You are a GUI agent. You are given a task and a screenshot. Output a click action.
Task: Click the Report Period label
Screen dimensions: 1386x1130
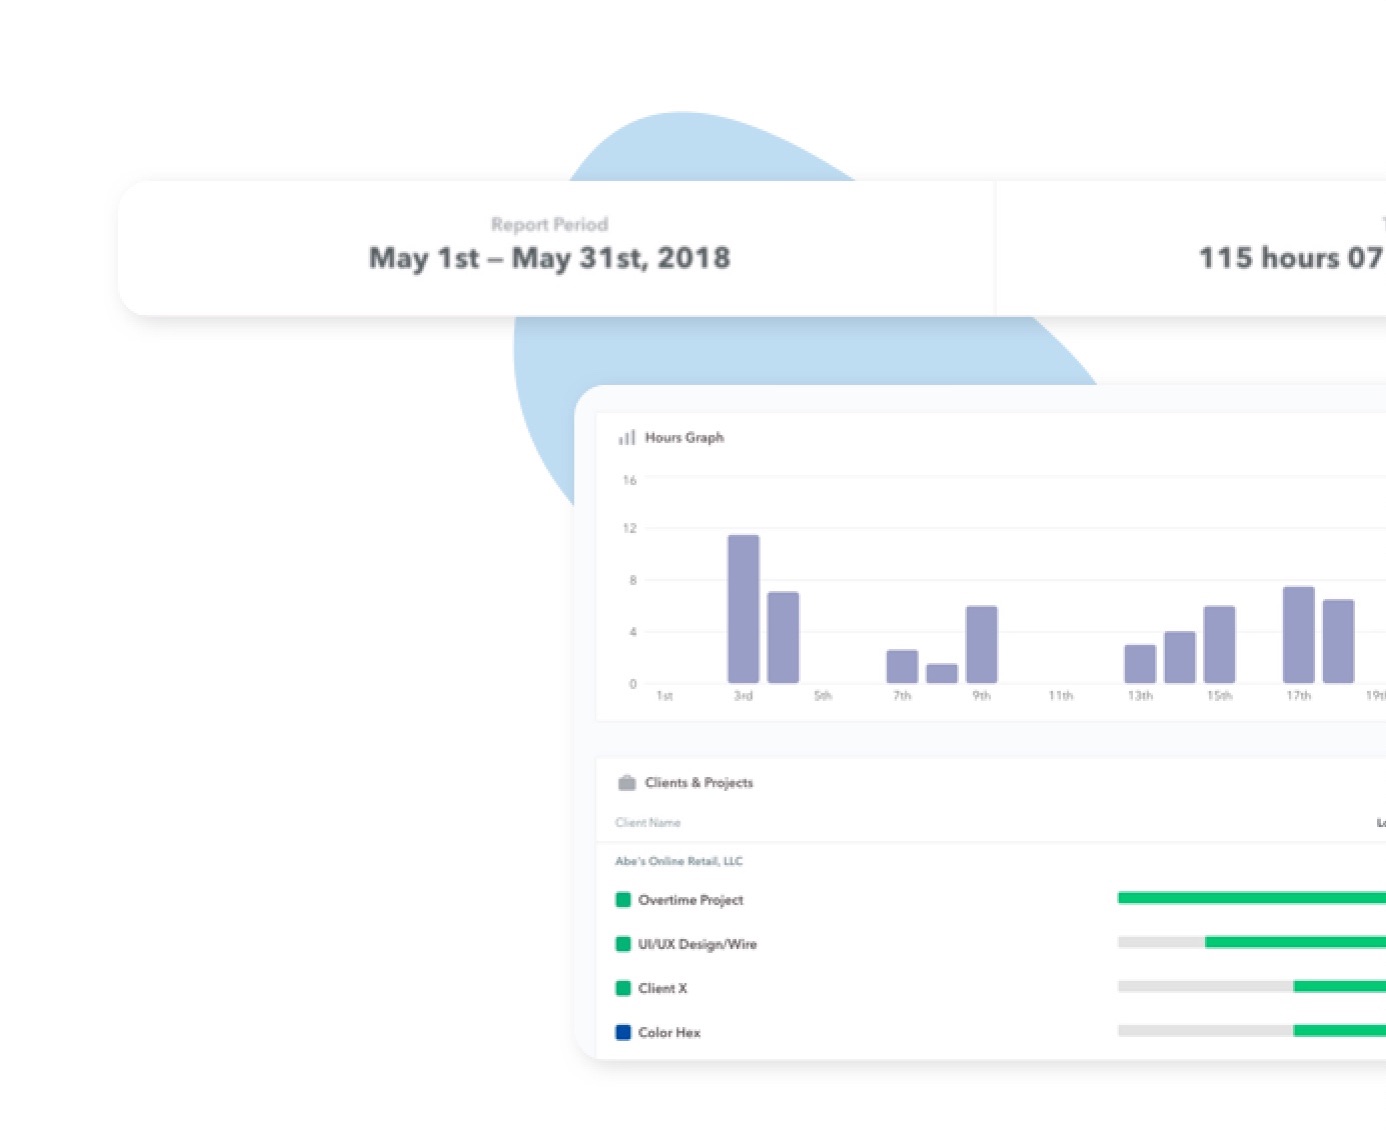(549, 225)
